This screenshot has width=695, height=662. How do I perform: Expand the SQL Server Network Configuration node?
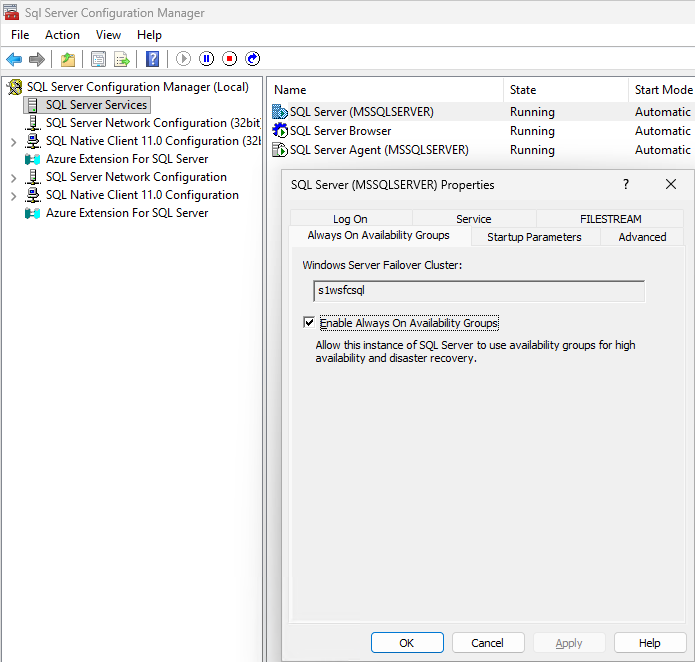click(14, 178)
